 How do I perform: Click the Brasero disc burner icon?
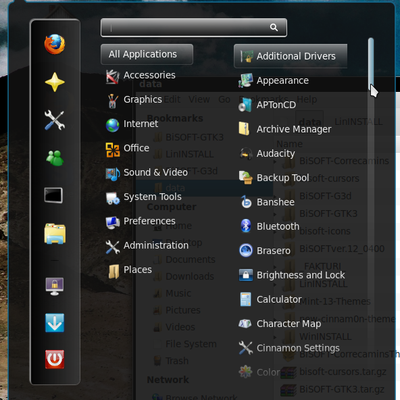coord(246,251)
